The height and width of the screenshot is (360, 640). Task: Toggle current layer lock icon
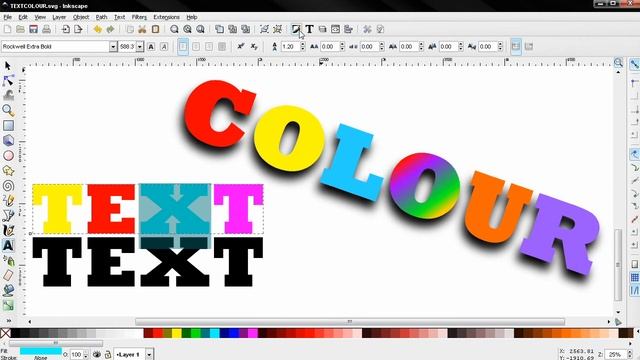(x=108, y=354)
